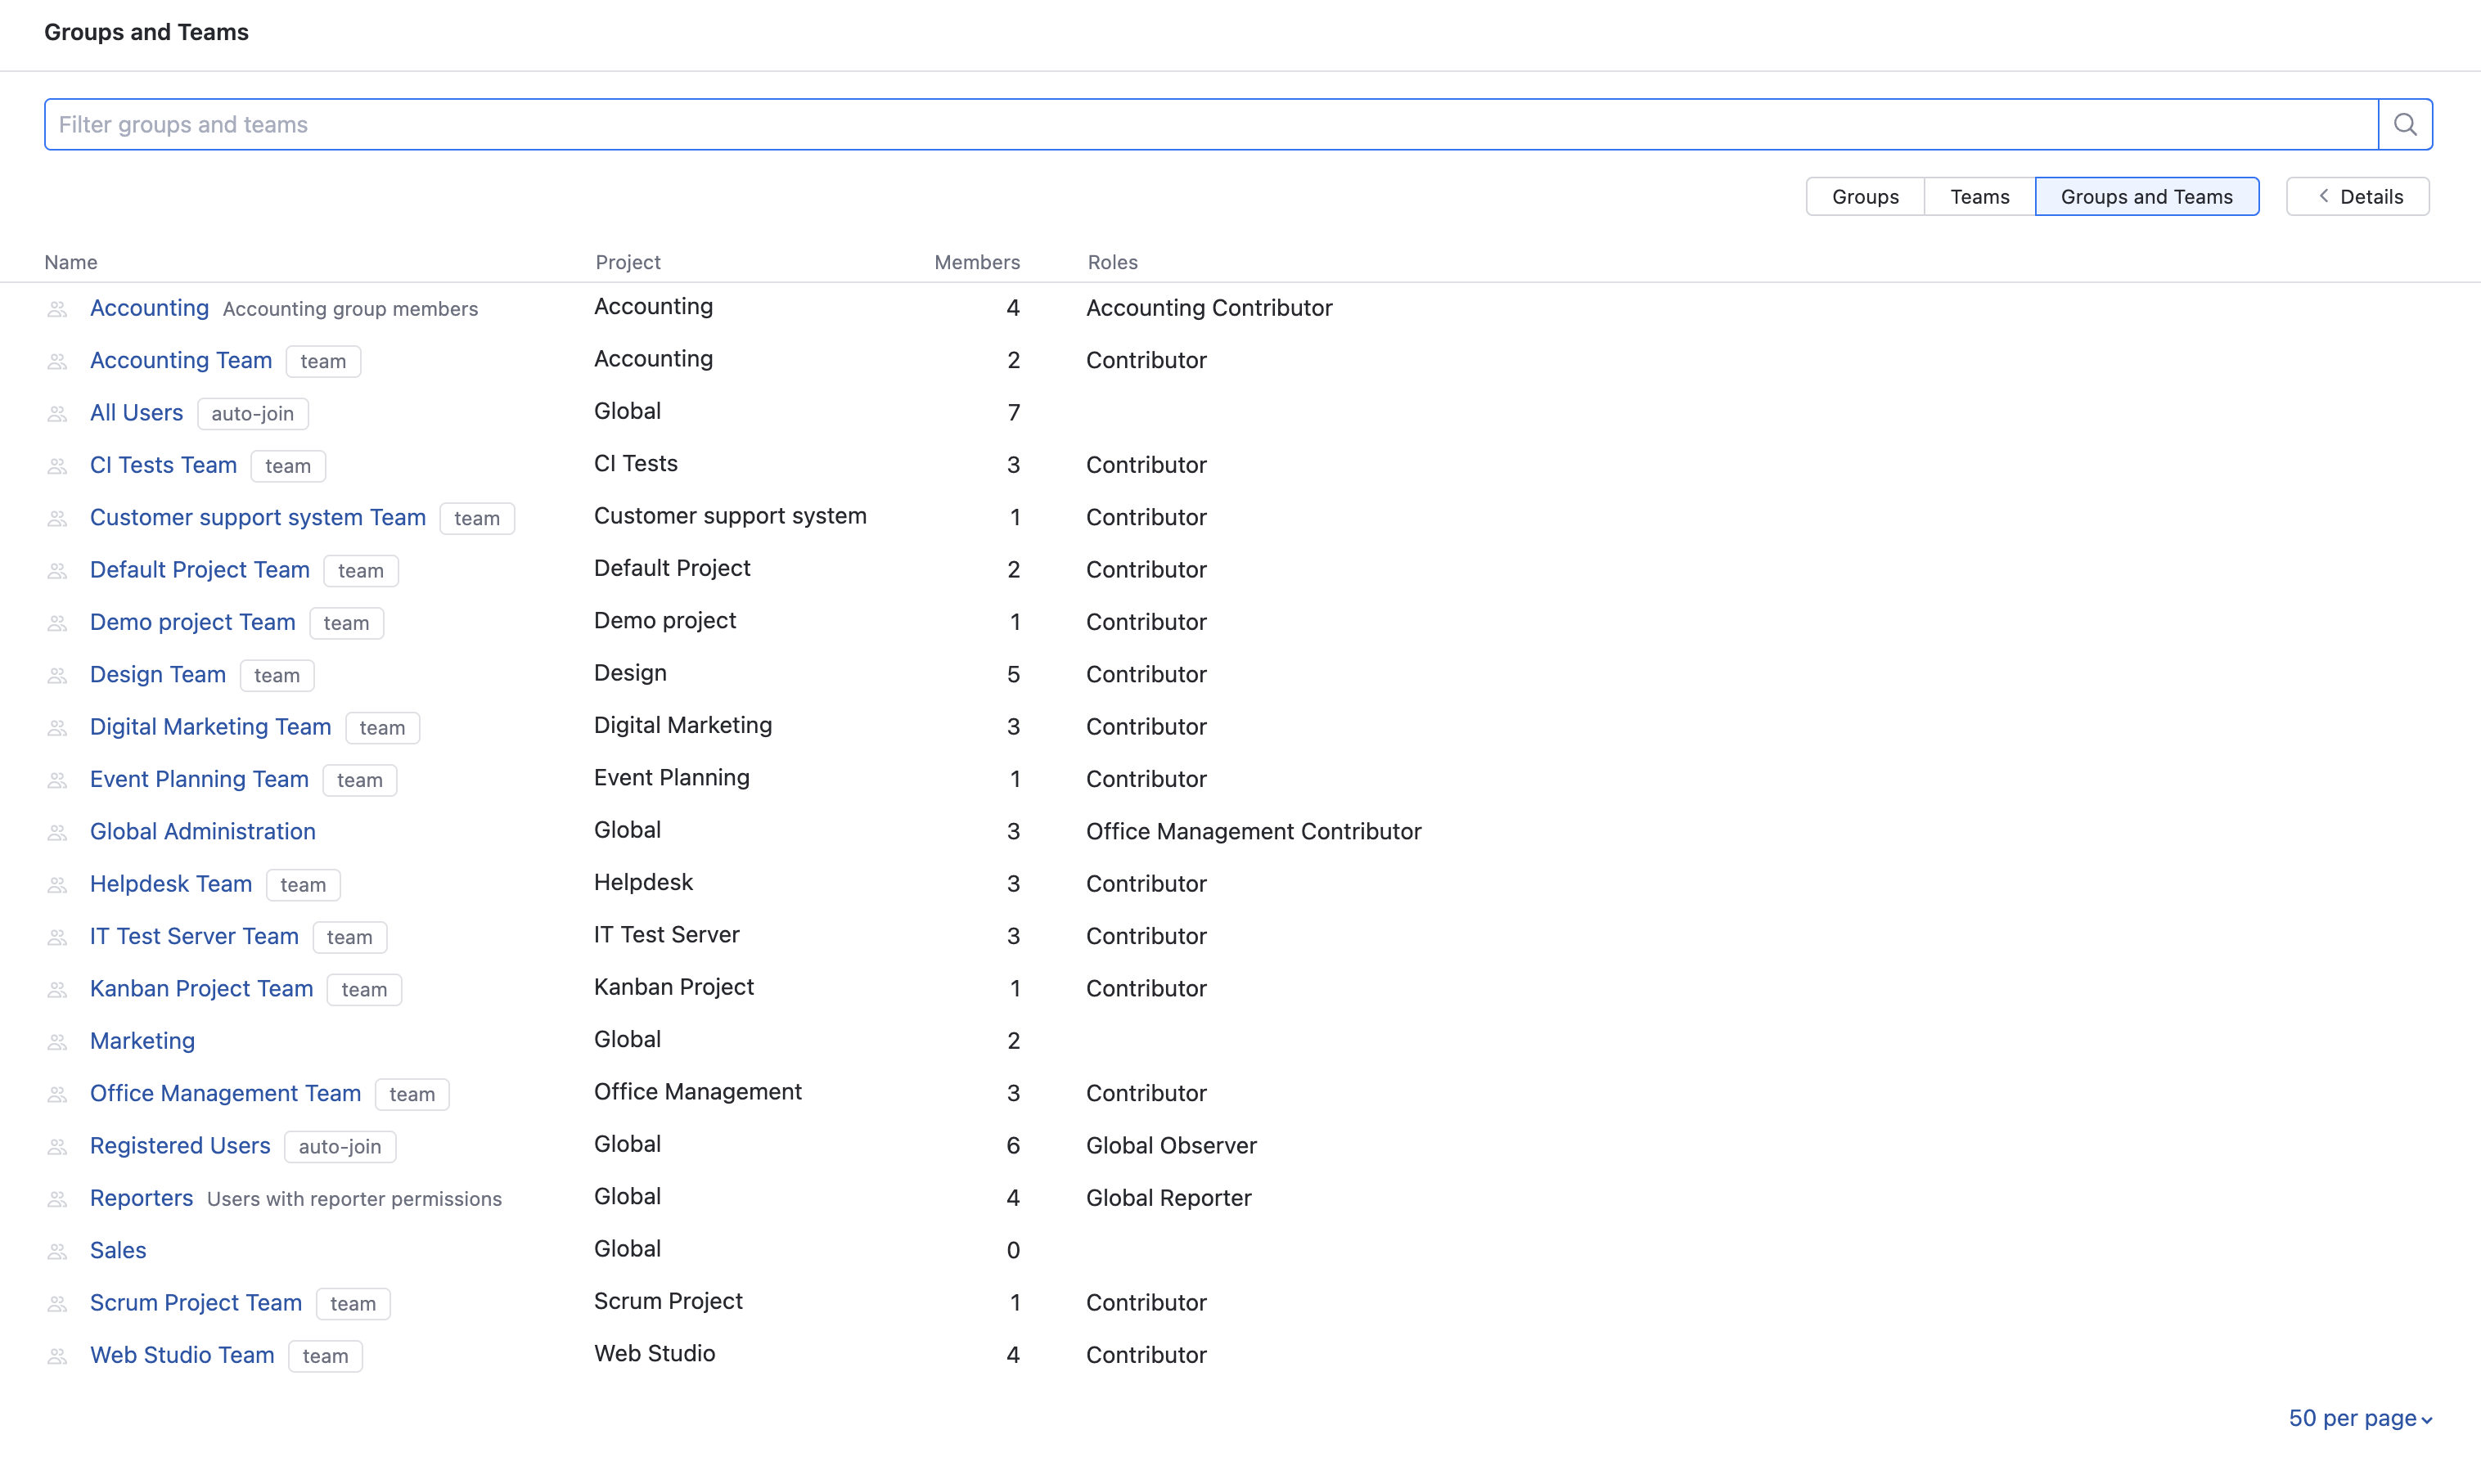
Task: Select the group icon beside Accounting
Action: tap(57, 309)
